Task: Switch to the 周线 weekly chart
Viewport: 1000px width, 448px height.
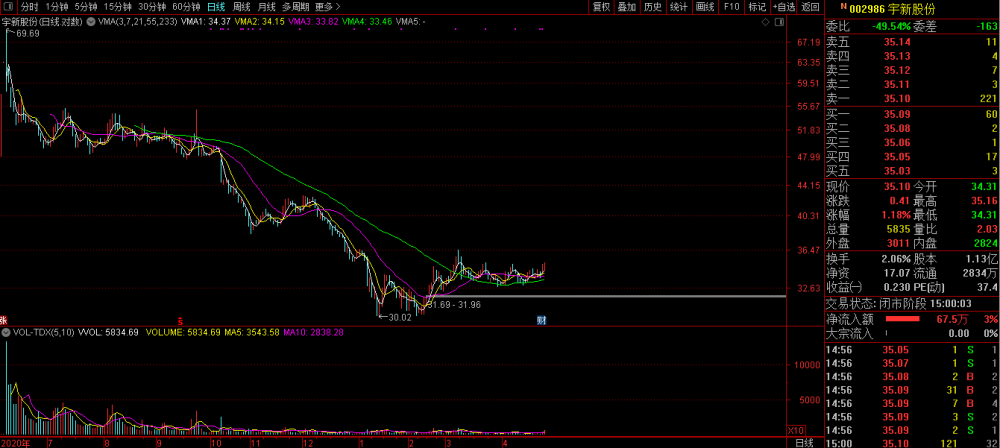Action: click(x=242, y=7)
